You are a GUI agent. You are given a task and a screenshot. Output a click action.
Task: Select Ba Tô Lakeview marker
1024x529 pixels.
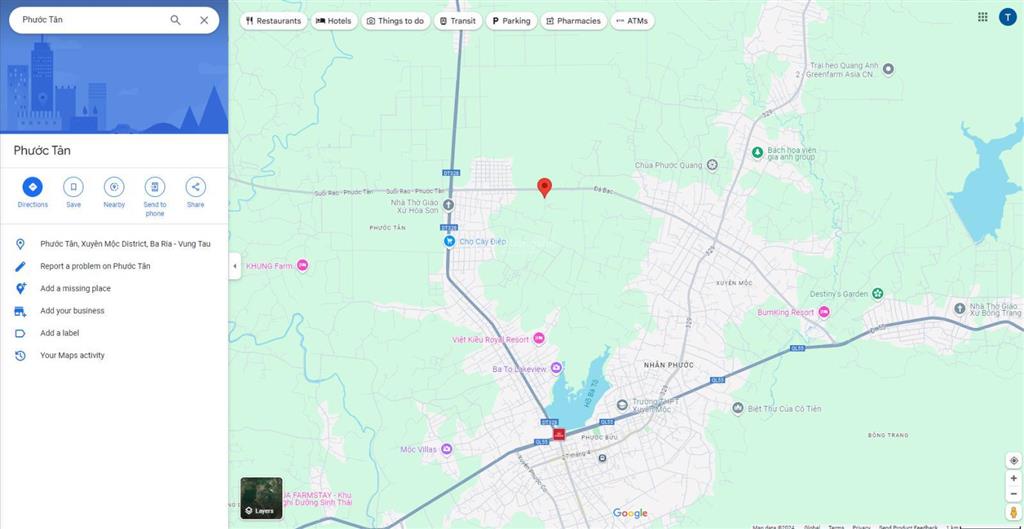coord(556,368)
